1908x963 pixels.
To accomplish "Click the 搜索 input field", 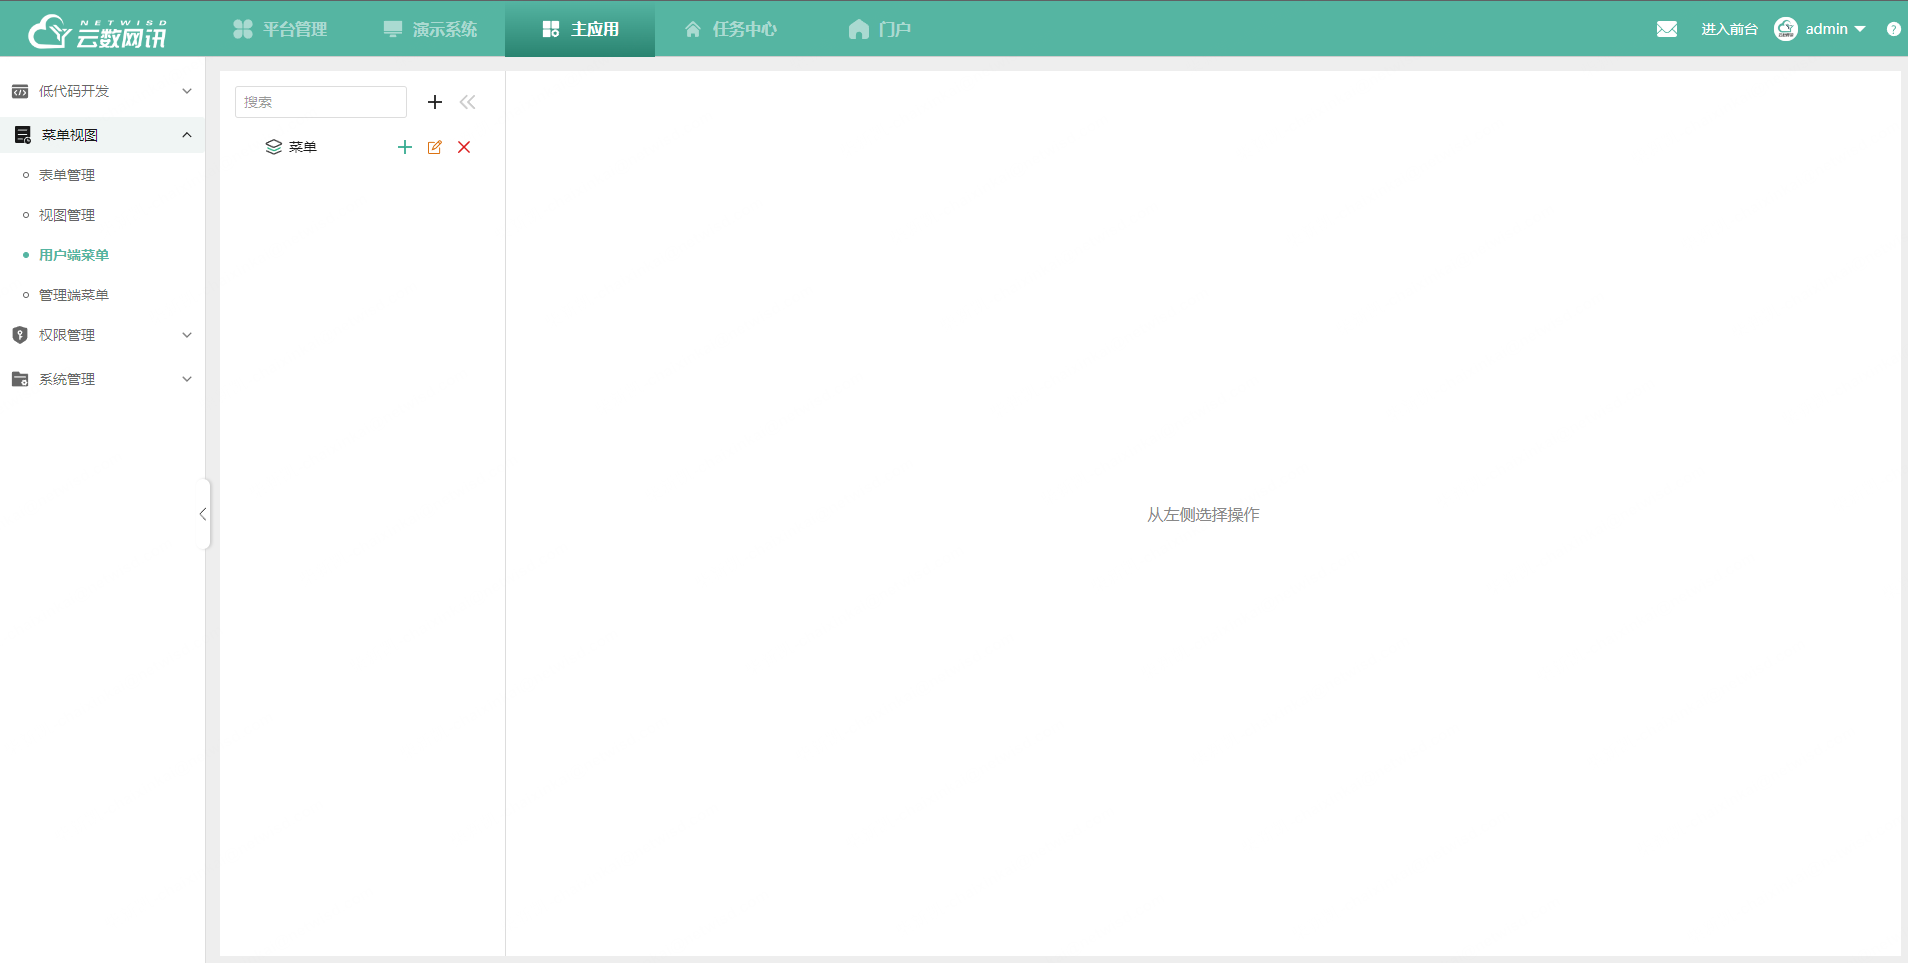I will tap(320, 101).
